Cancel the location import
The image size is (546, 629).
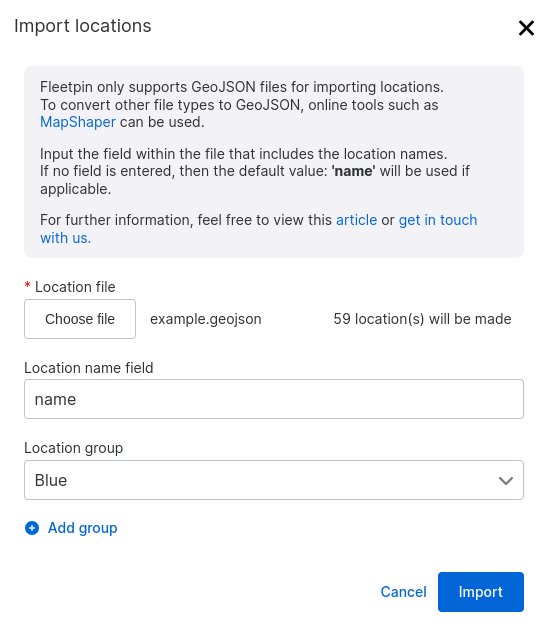(403, 592)
